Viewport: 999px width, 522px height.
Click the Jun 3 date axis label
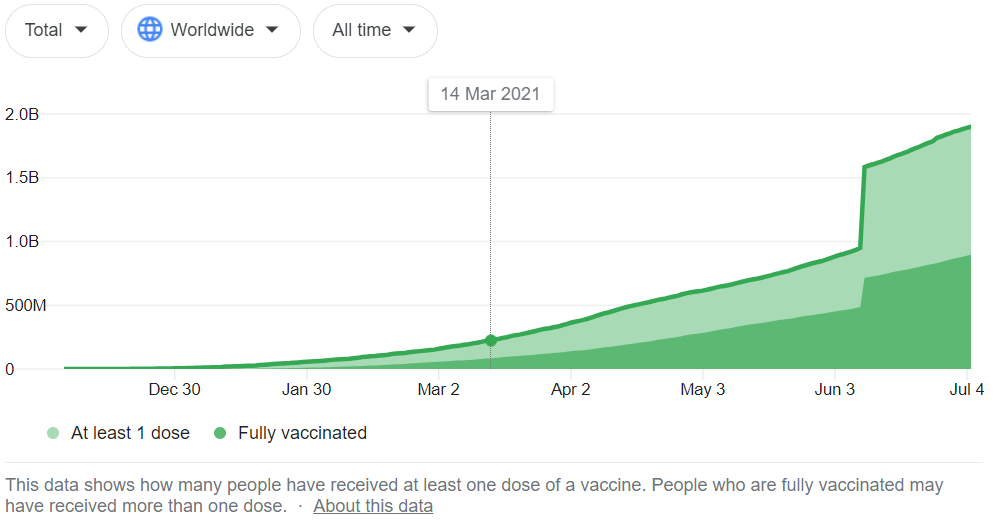(x=835, y=389)
